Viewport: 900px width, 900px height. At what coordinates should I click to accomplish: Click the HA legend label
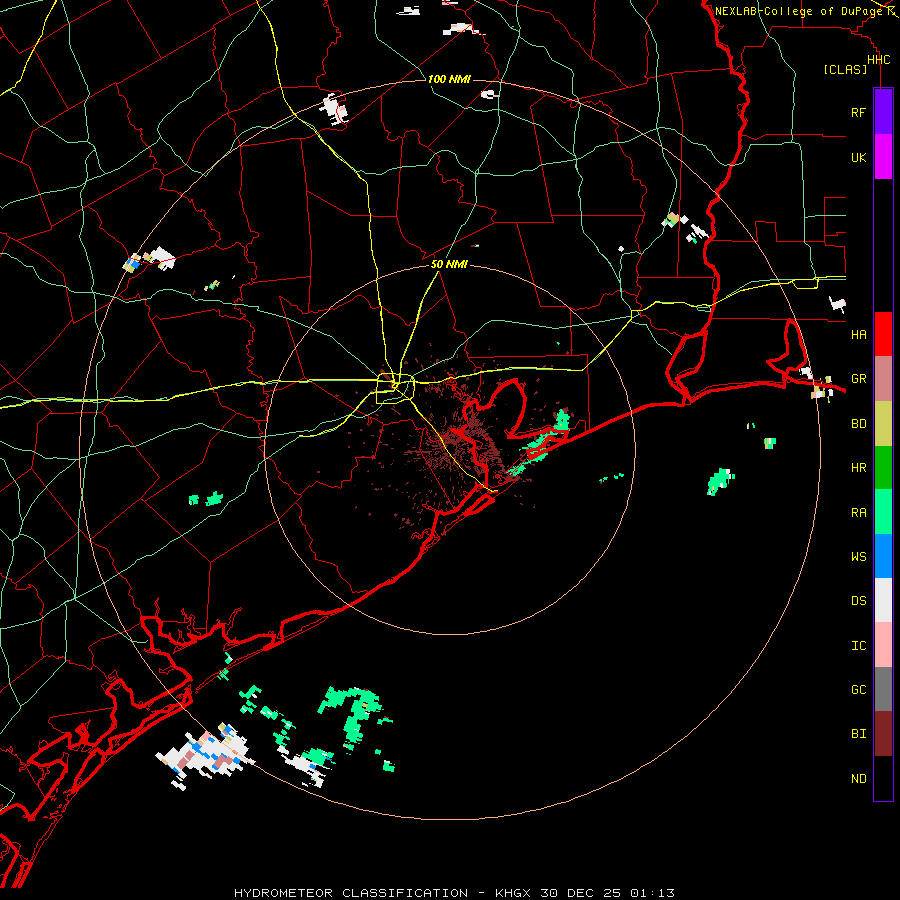point(858,335)
